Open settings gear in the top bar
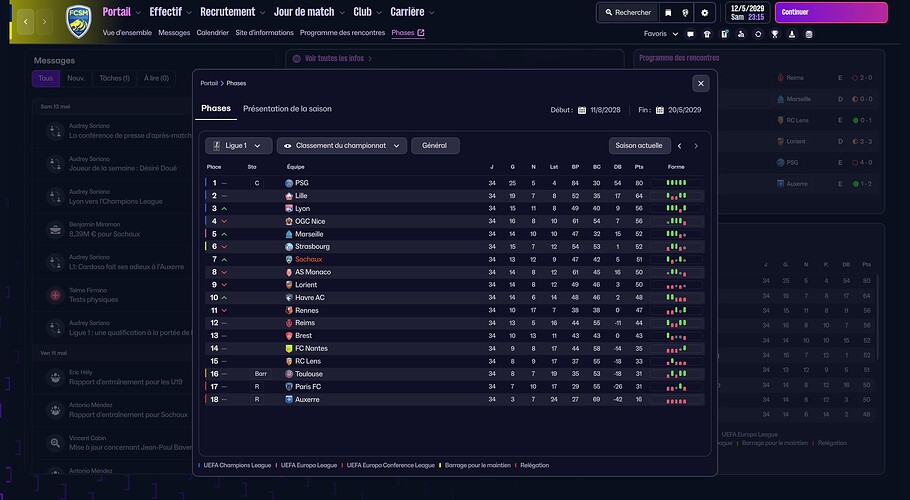The image size is (910, 500). pyautogui.click(x=705, y=12)
